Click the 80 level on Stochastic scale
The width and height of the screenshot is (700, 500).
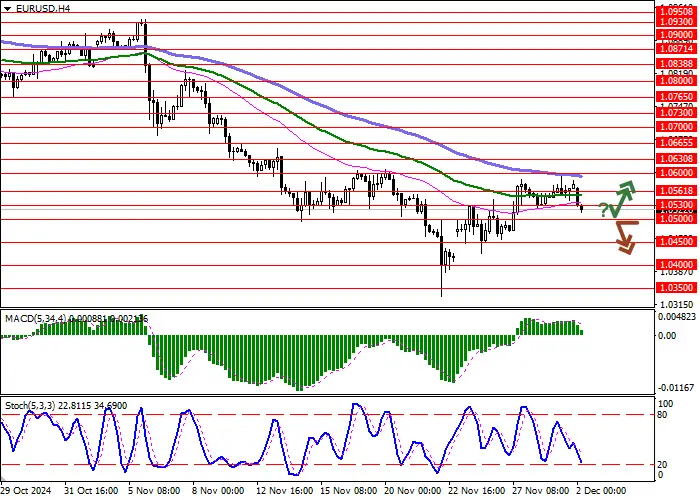pos(663,415)
